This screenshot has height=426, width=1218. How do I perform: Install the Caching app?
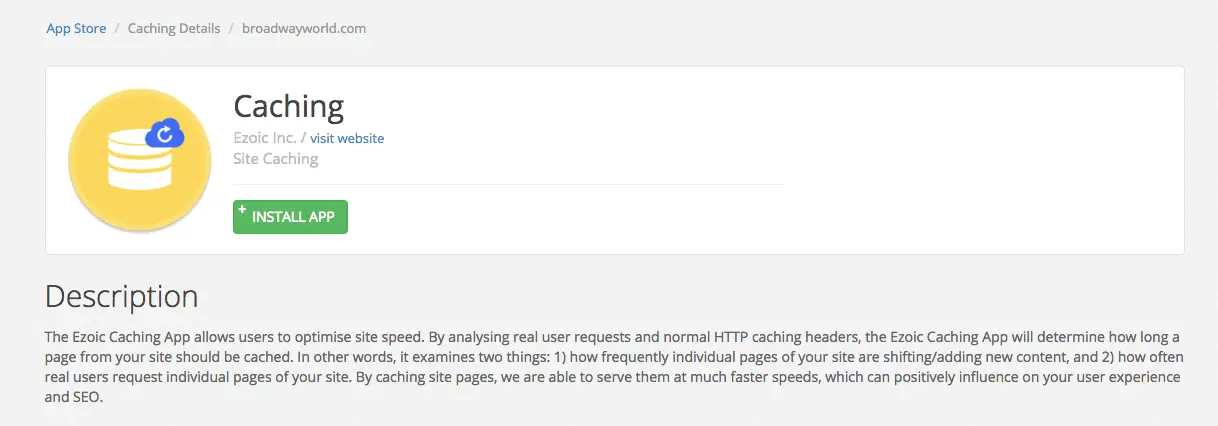(290, 217)
